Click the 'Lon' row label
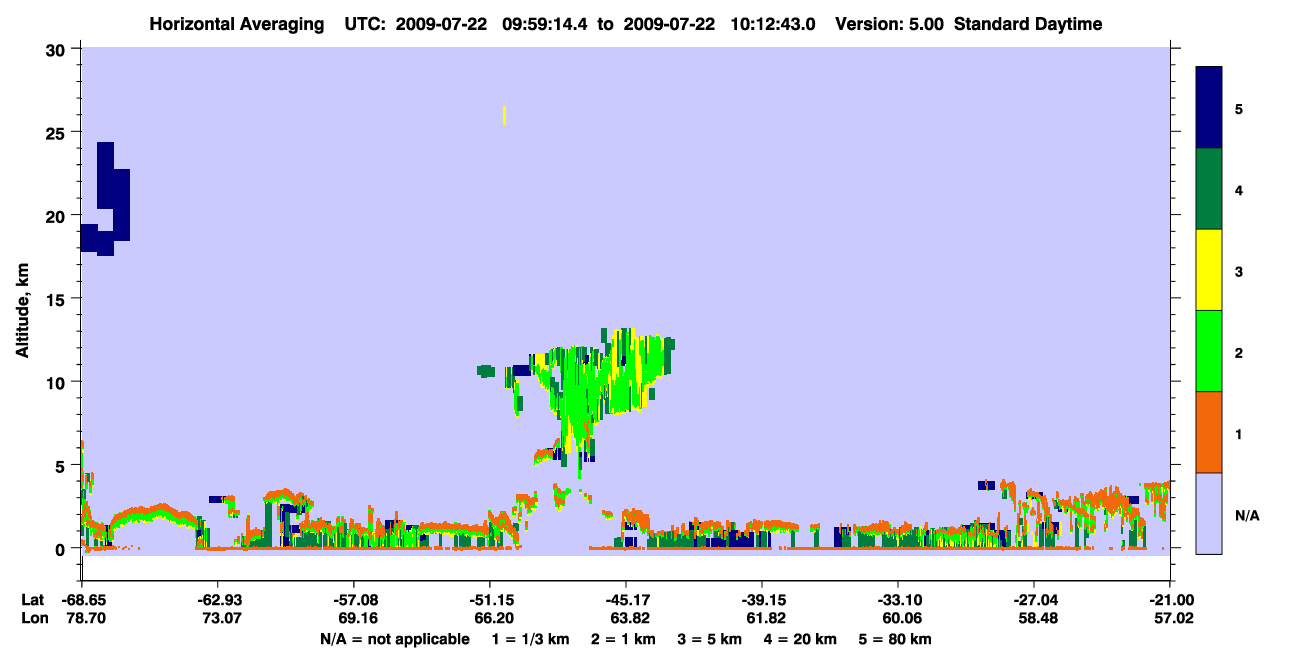1300x667 pixels. pyautogui.click(x=32, y=619)
